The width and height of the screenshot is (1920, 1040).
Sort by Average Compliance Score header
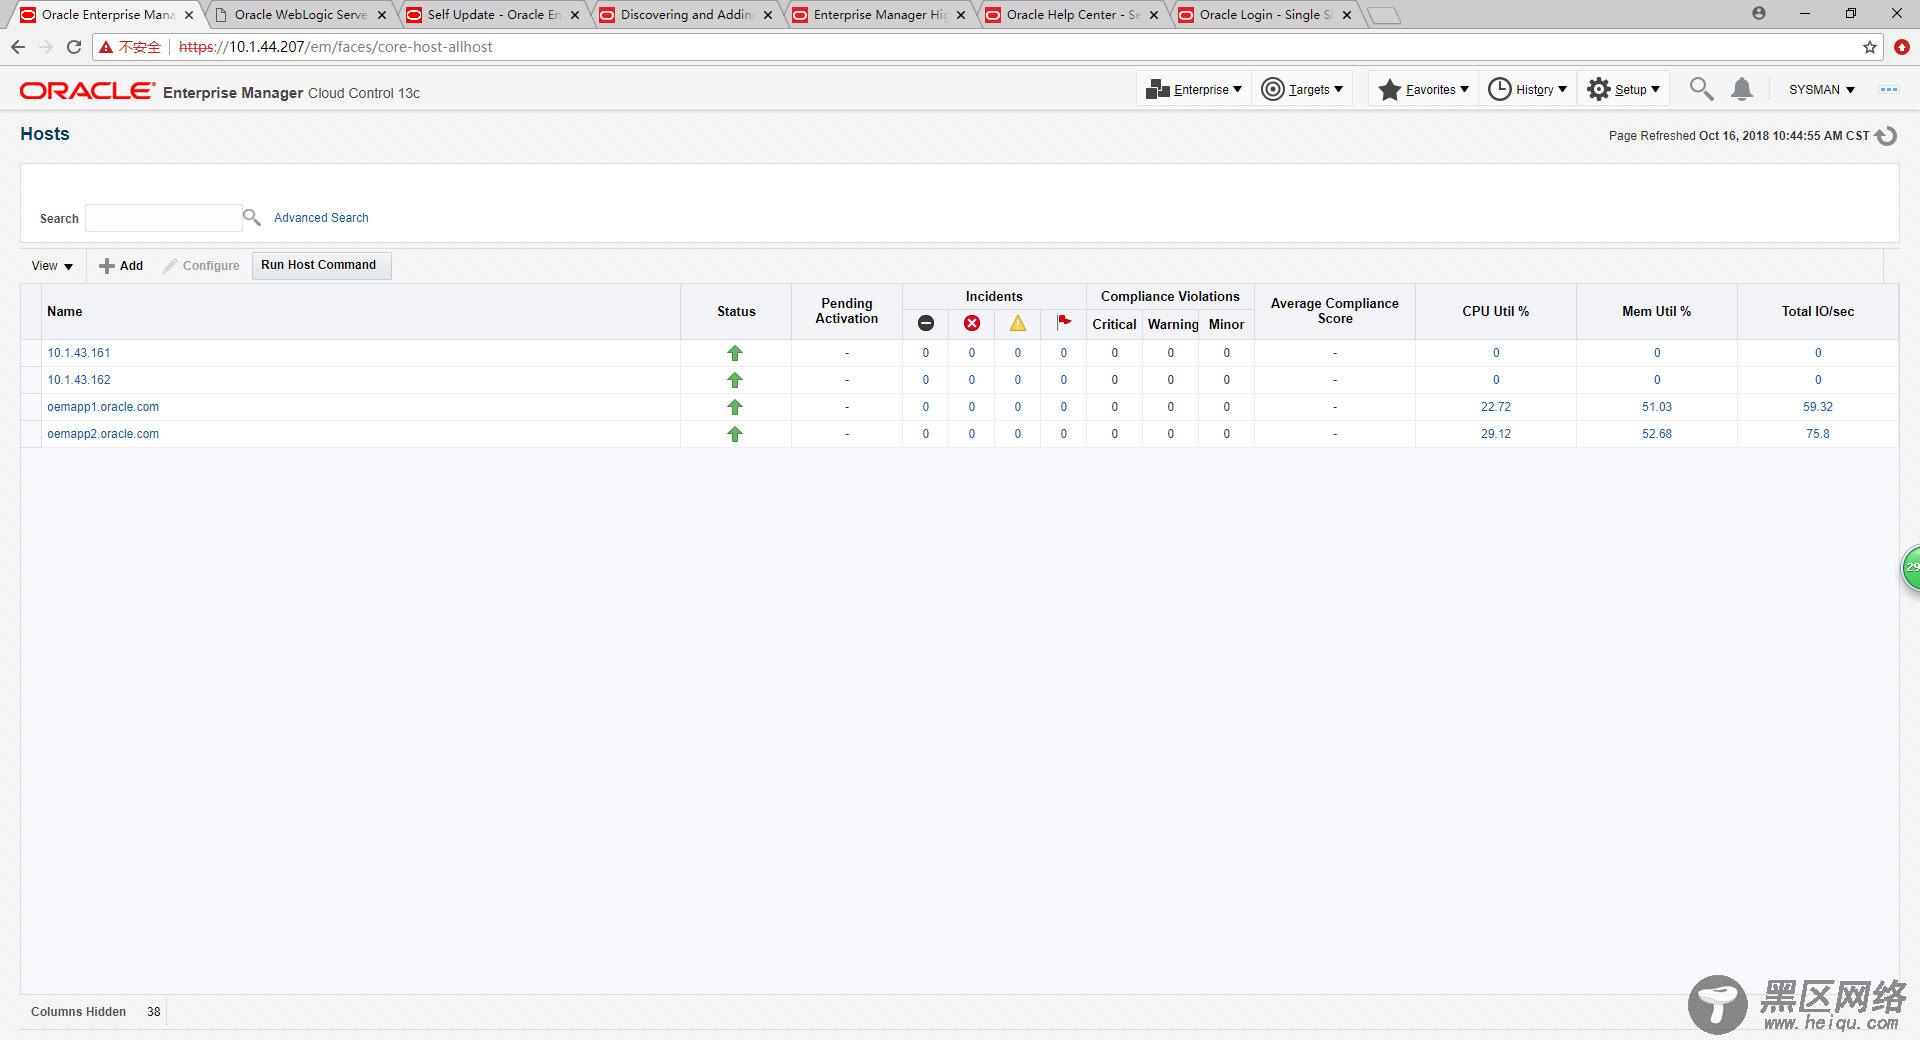(x=1335, y=311)
